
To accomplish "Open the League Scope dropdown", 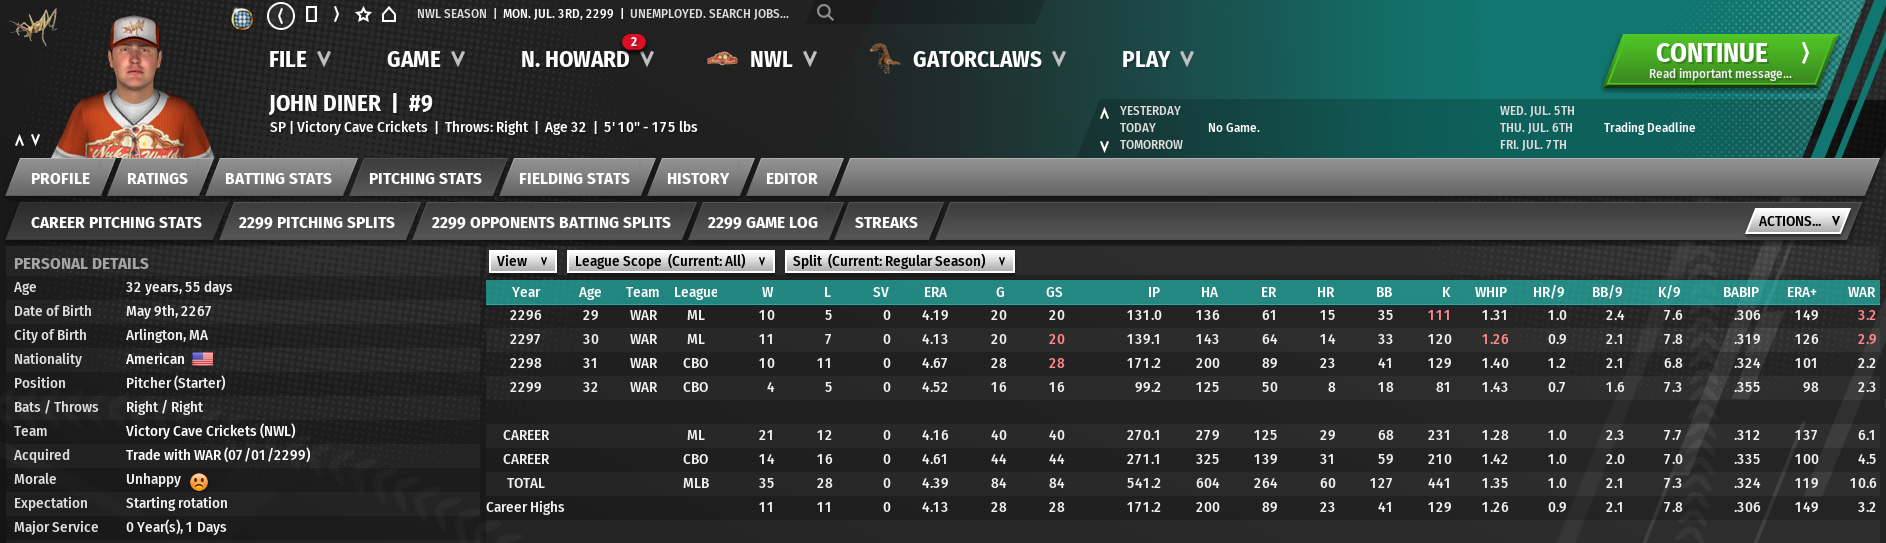I will (670, 261).
